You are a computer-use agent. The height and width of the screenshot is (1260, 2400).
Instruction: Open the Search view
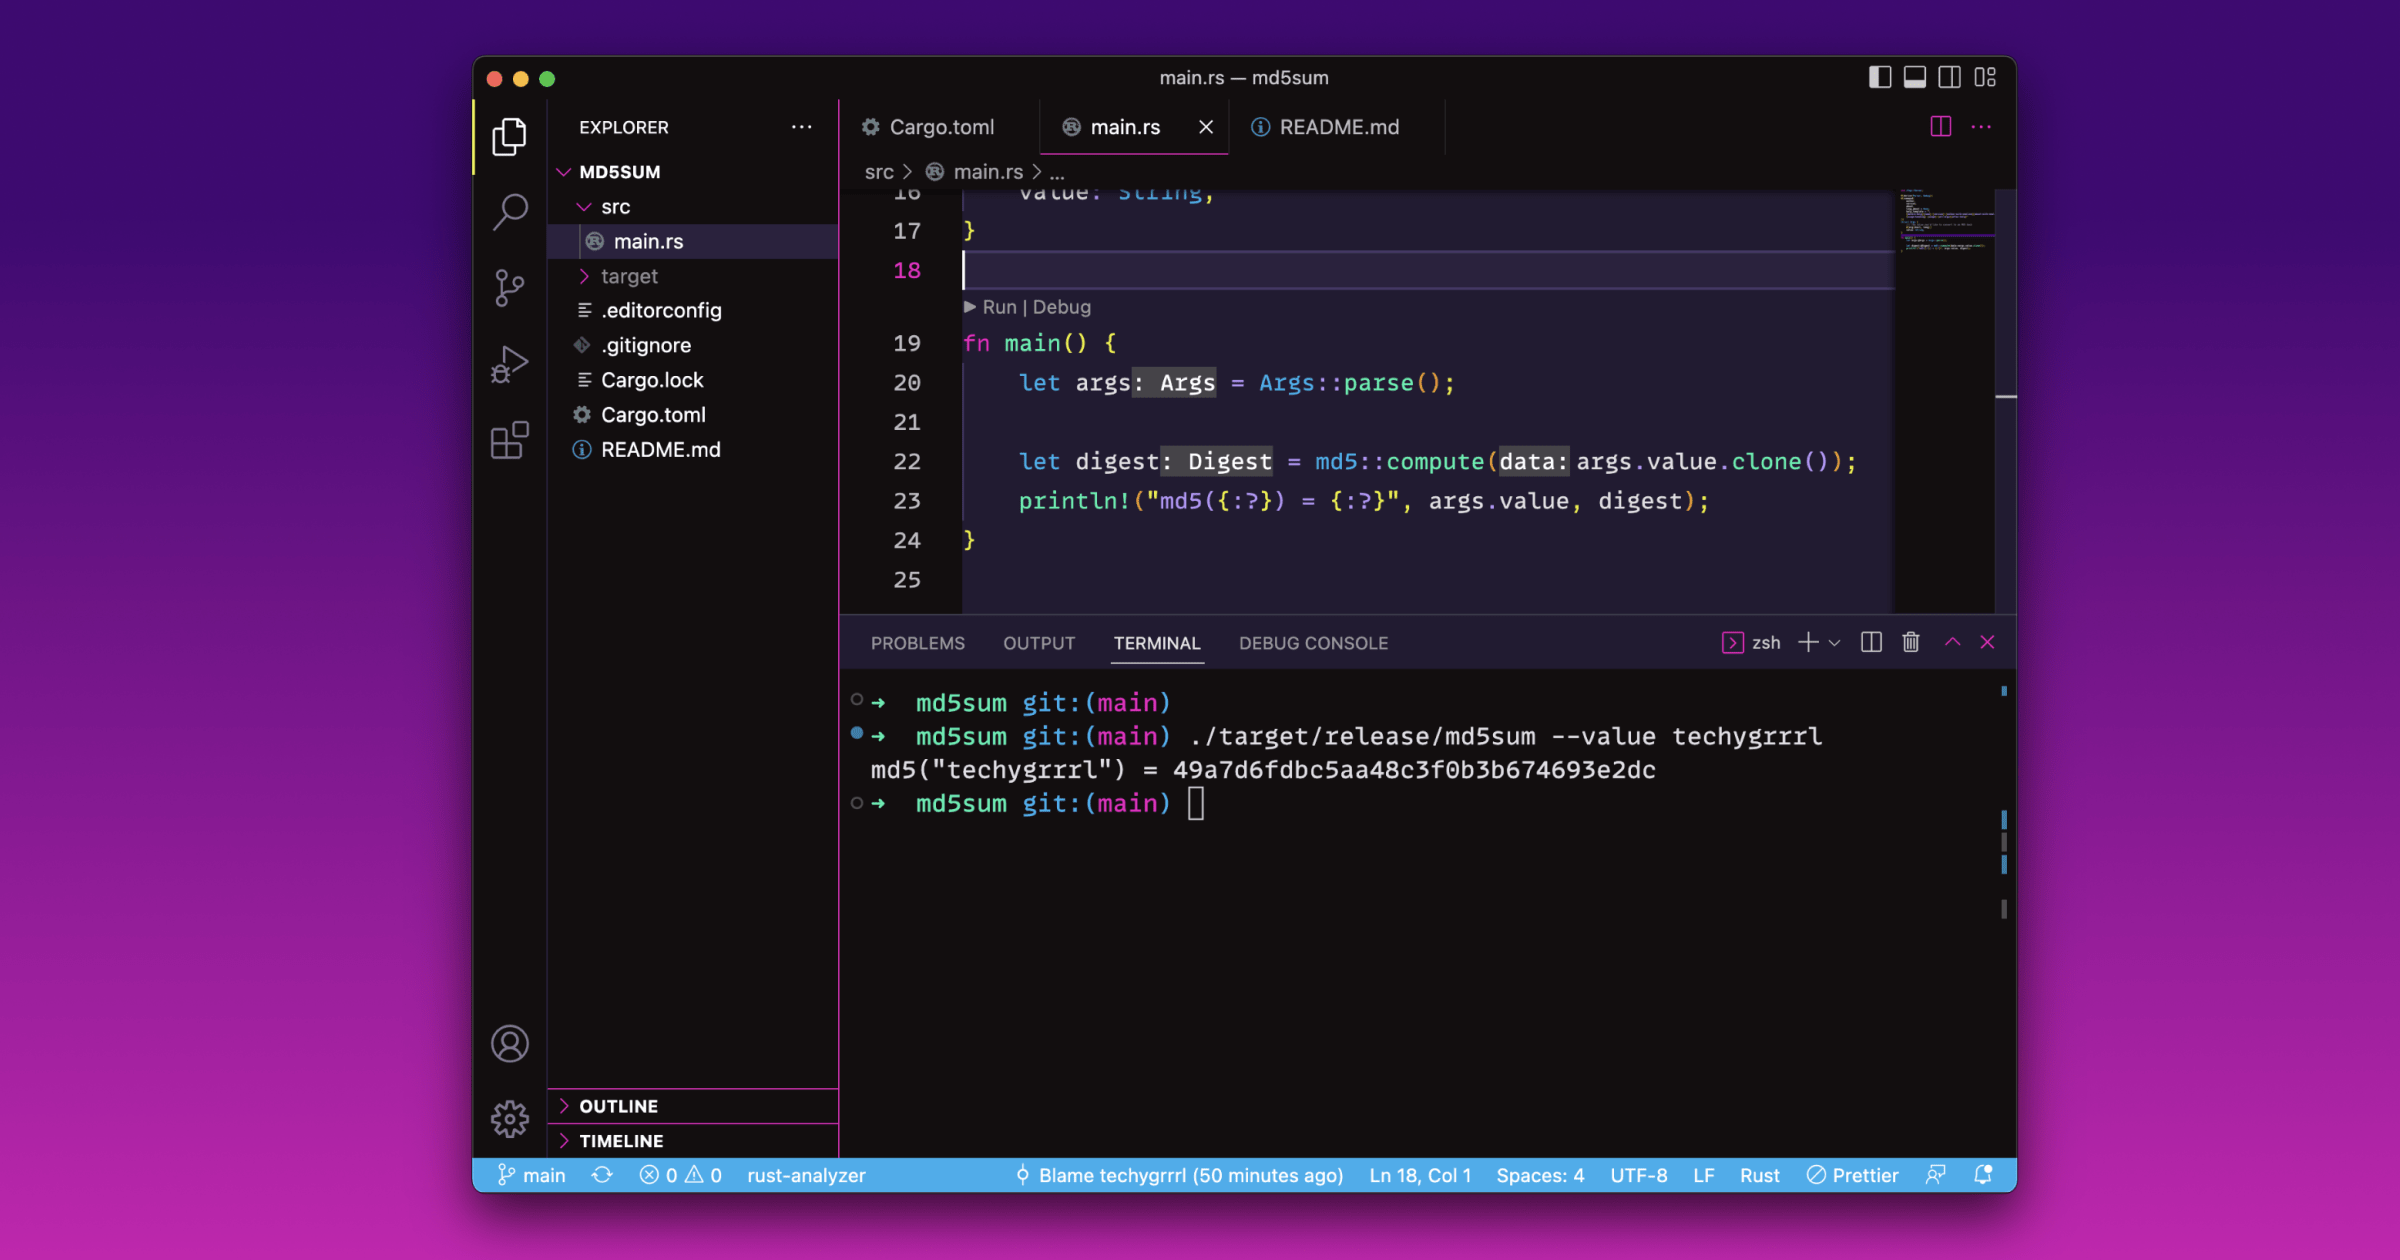[511, 212]
